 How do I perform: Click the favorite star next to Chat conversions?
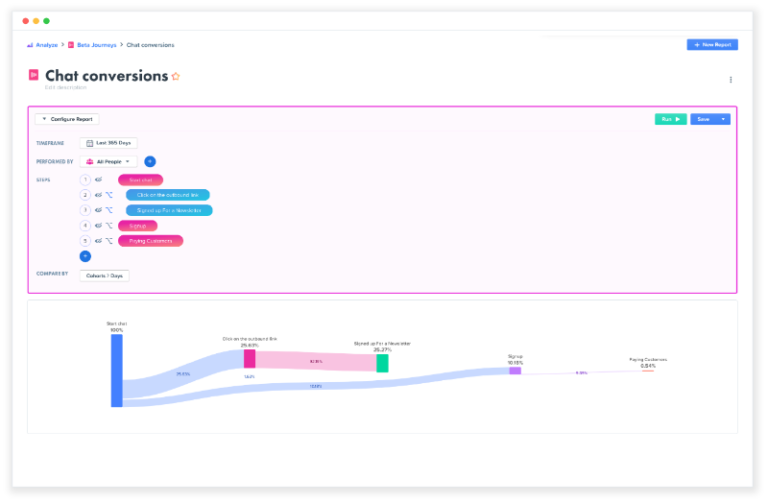[176, 76]
